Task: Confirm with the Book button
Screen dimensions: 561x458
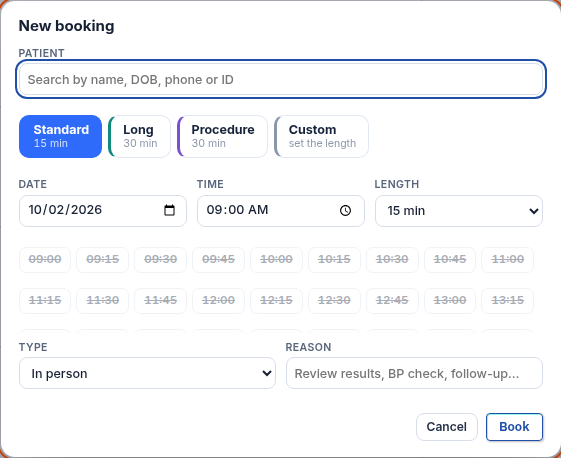Action: pos(514,427)
